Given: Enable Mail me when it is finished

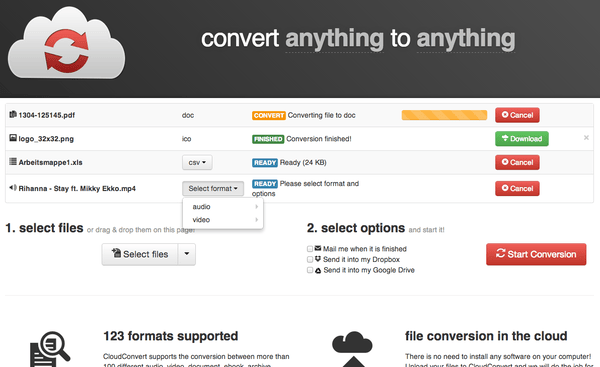Looking at the screenshot, I should (310, 249).
